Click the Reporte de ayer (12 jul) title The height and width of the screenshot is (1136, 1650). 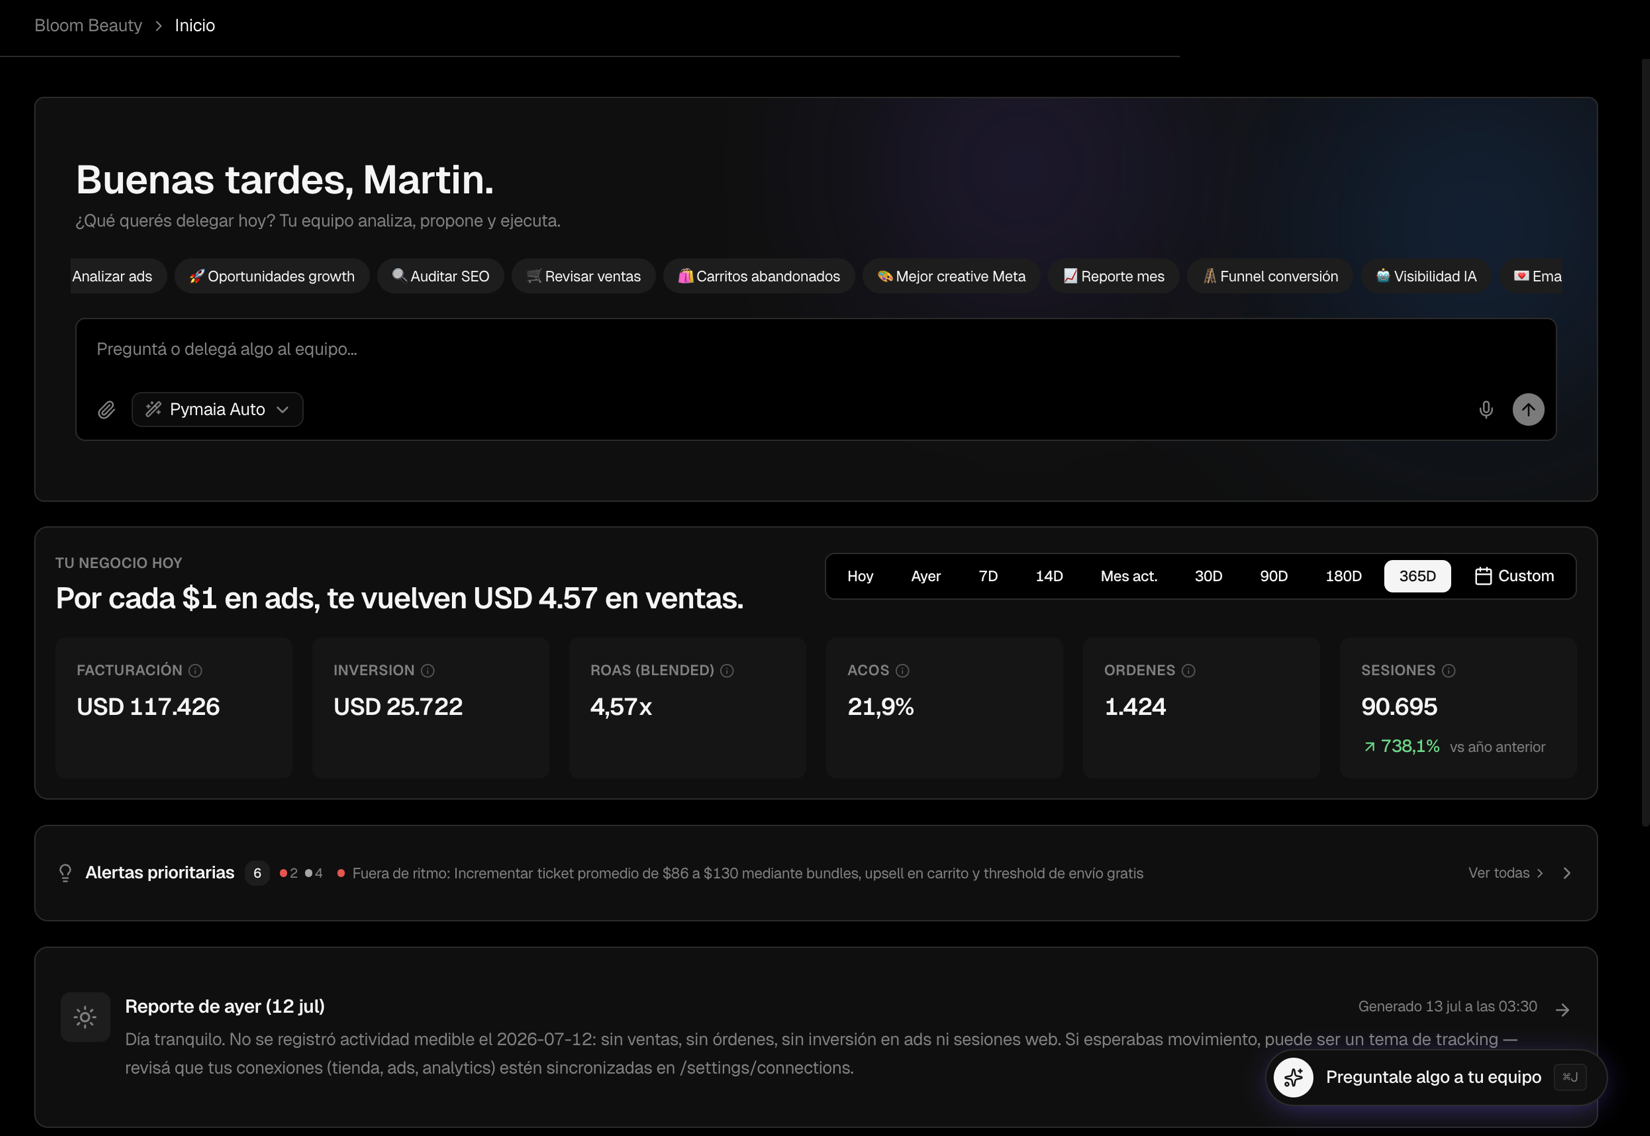point(225,1006)
